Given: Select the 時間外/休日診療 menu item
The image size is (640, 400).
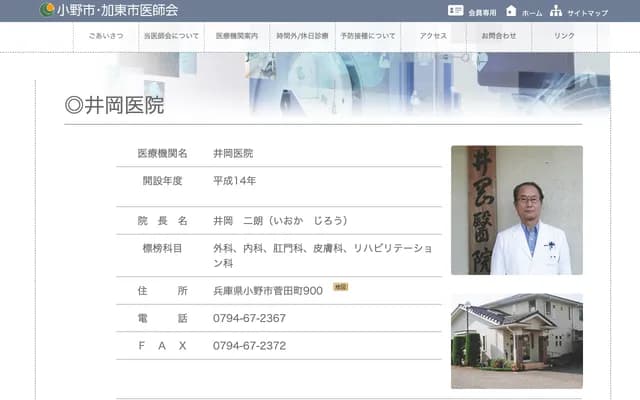Looking at the screenshot, I should [302, 36].
